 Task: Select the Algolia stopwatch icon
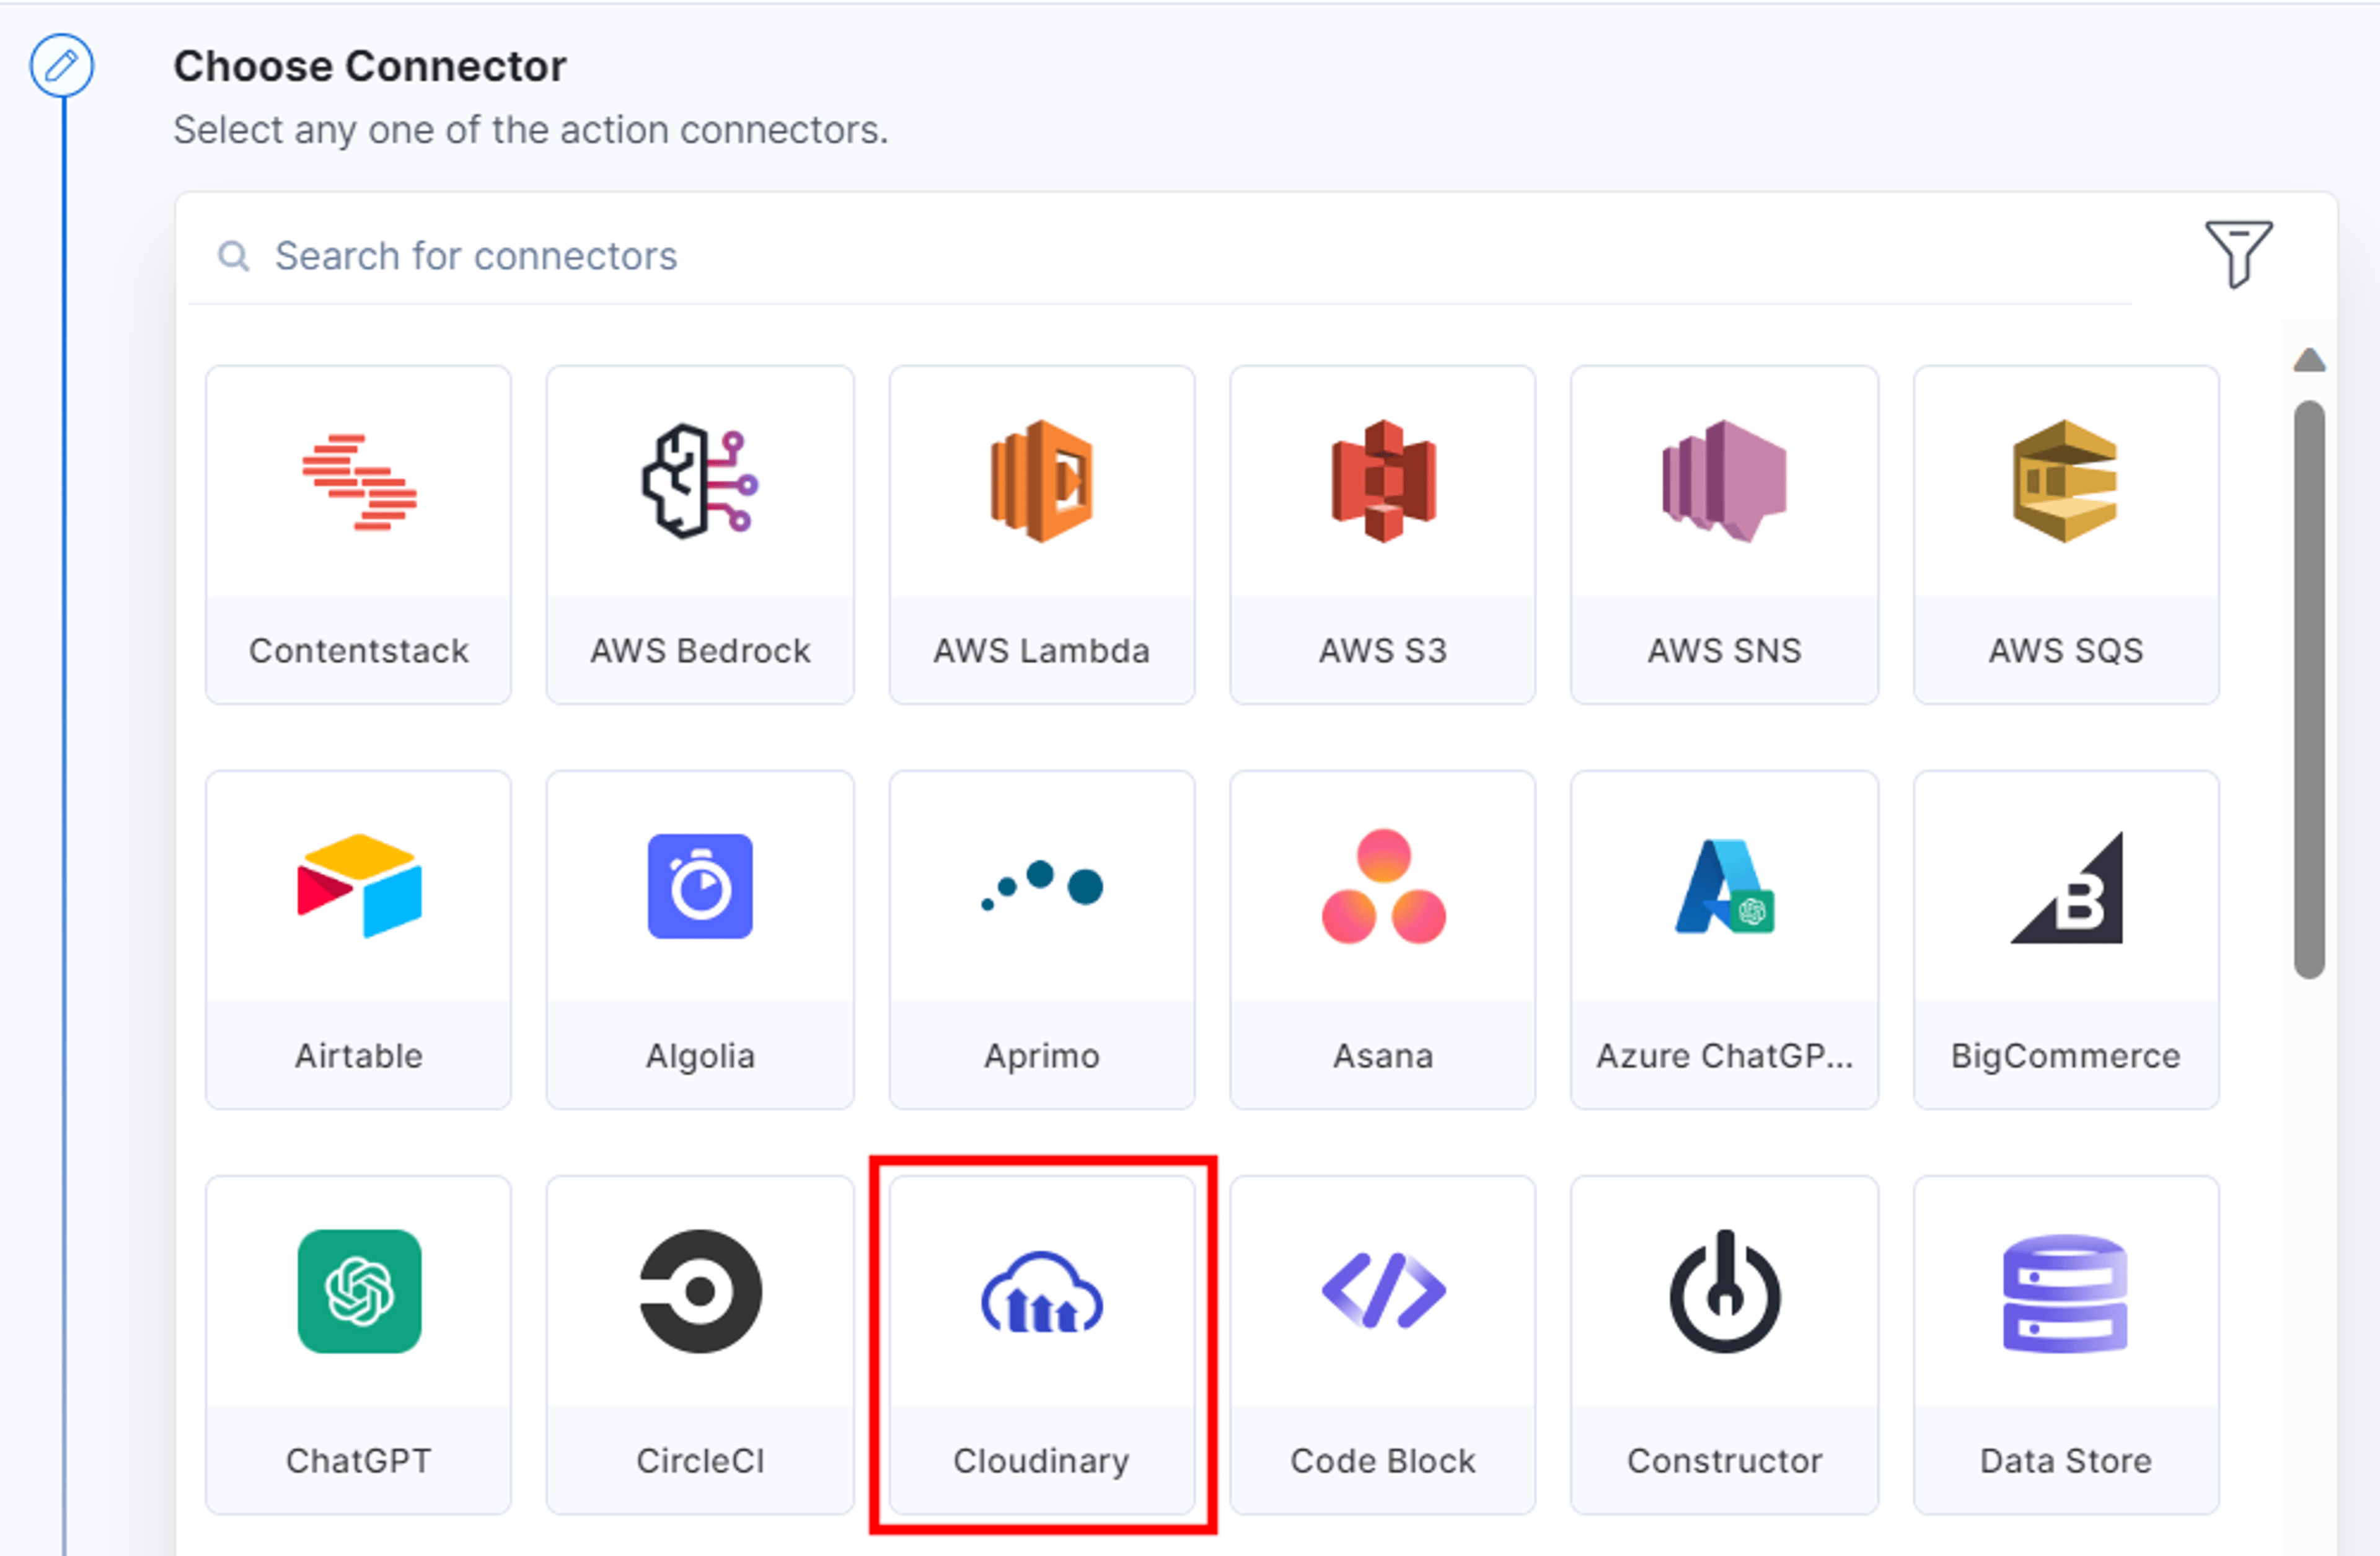coord(700,886)
